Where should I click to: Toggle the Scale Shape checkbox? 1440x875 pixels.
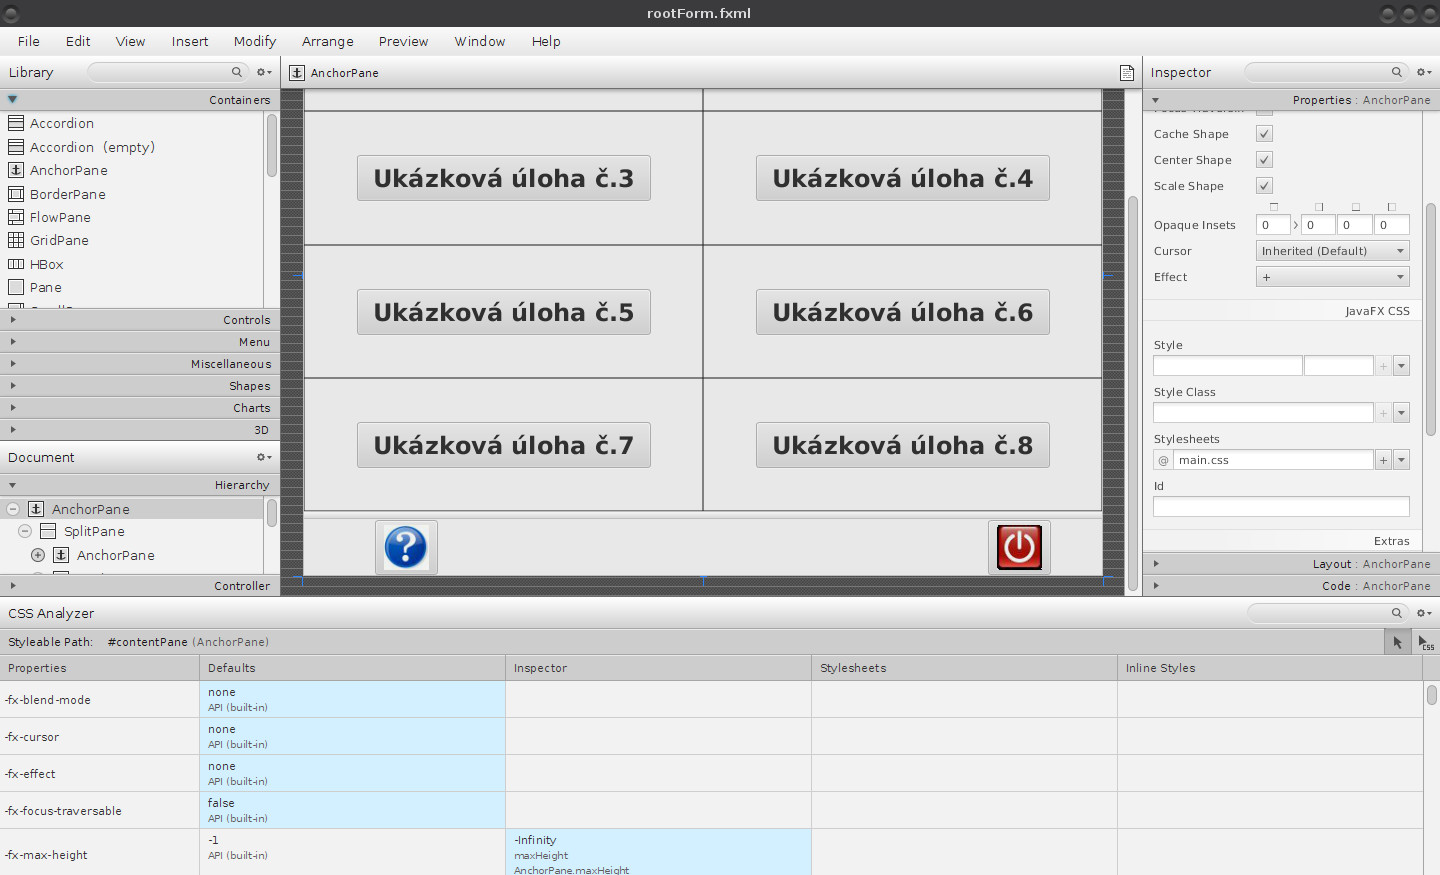[1264, 186]
